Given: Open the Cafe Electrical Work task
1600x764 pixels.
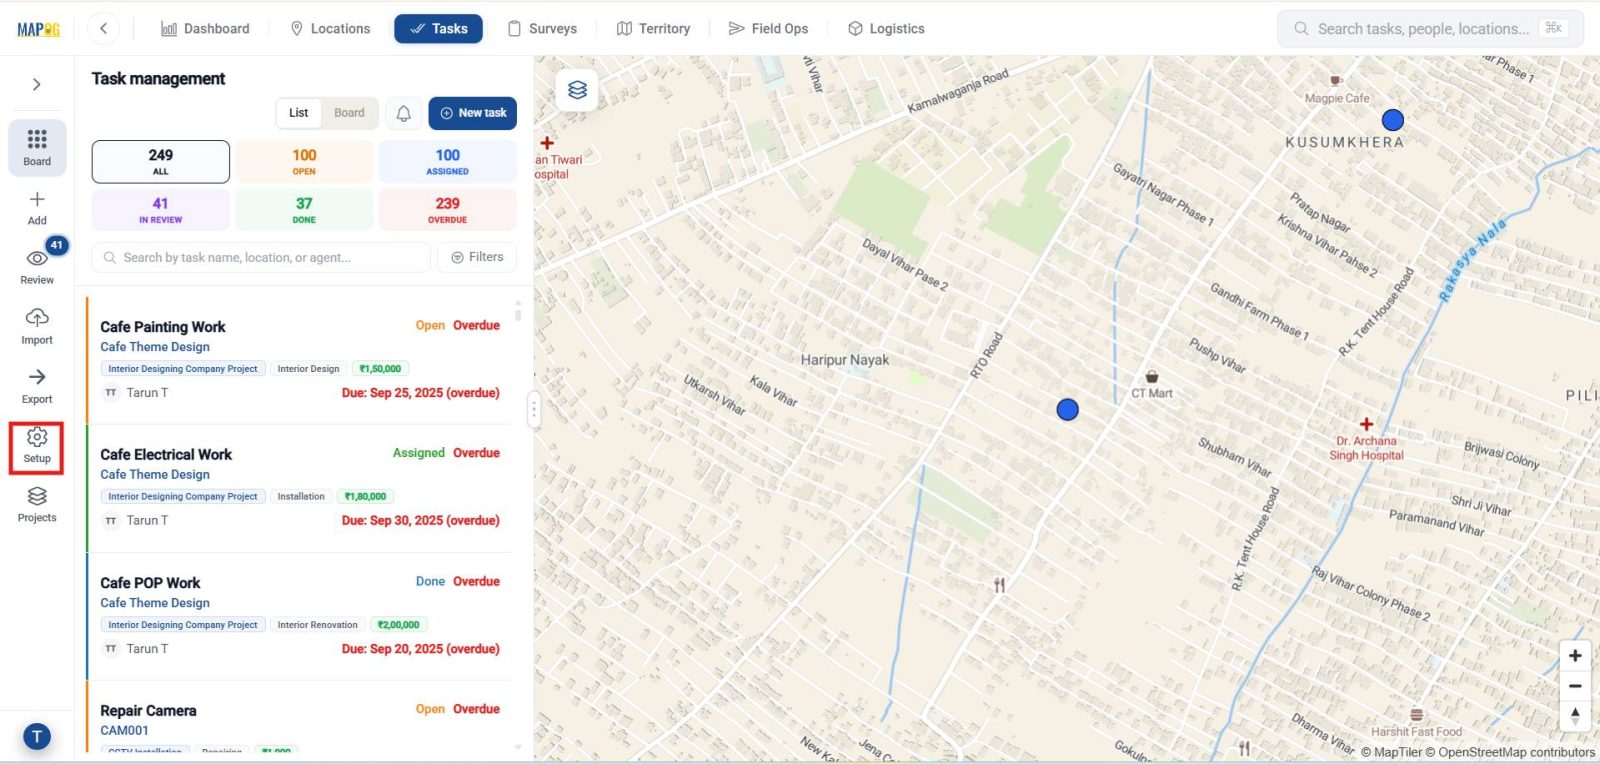Looking at the screenshot, I should point(166,455).
